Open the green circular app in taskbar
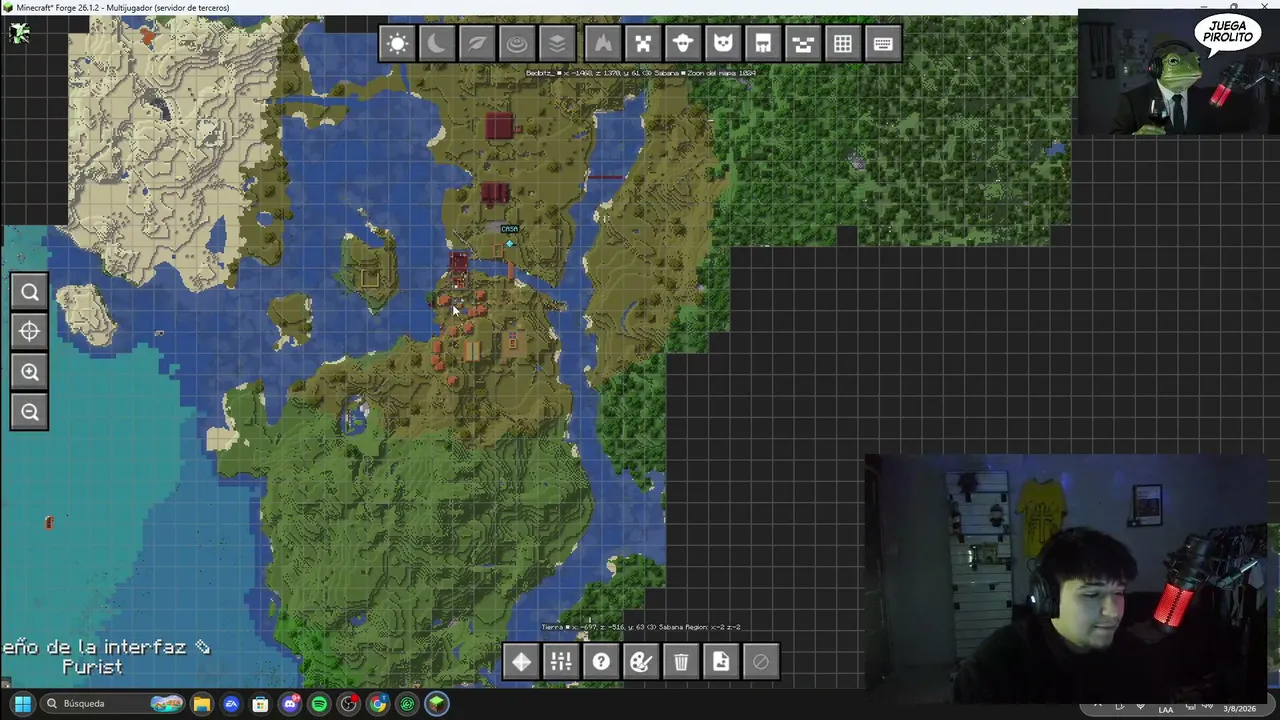 407,704
